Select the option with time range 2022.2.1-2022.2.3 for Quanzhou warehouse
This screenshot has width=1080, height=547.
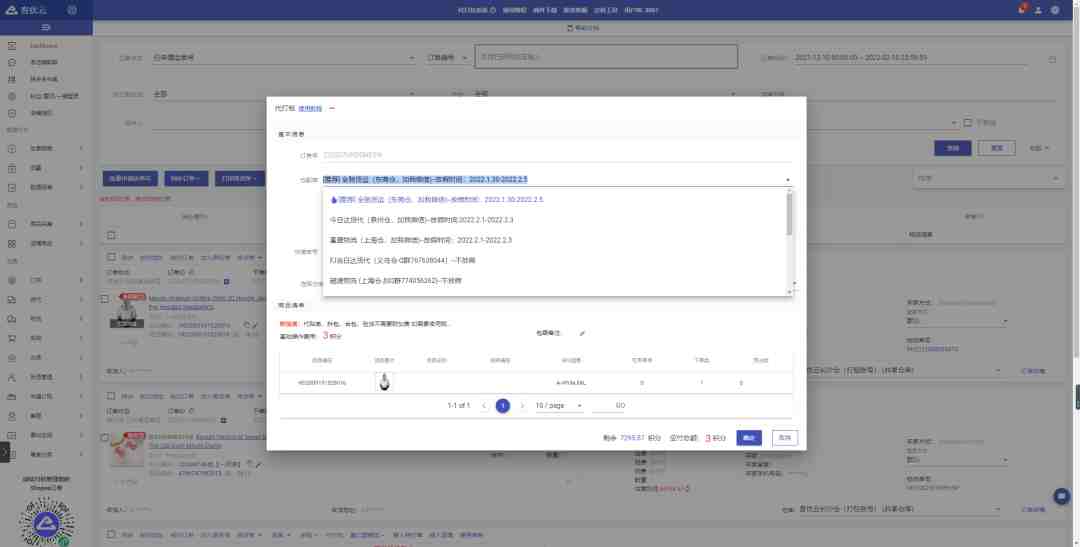click(x=422, y=220)
